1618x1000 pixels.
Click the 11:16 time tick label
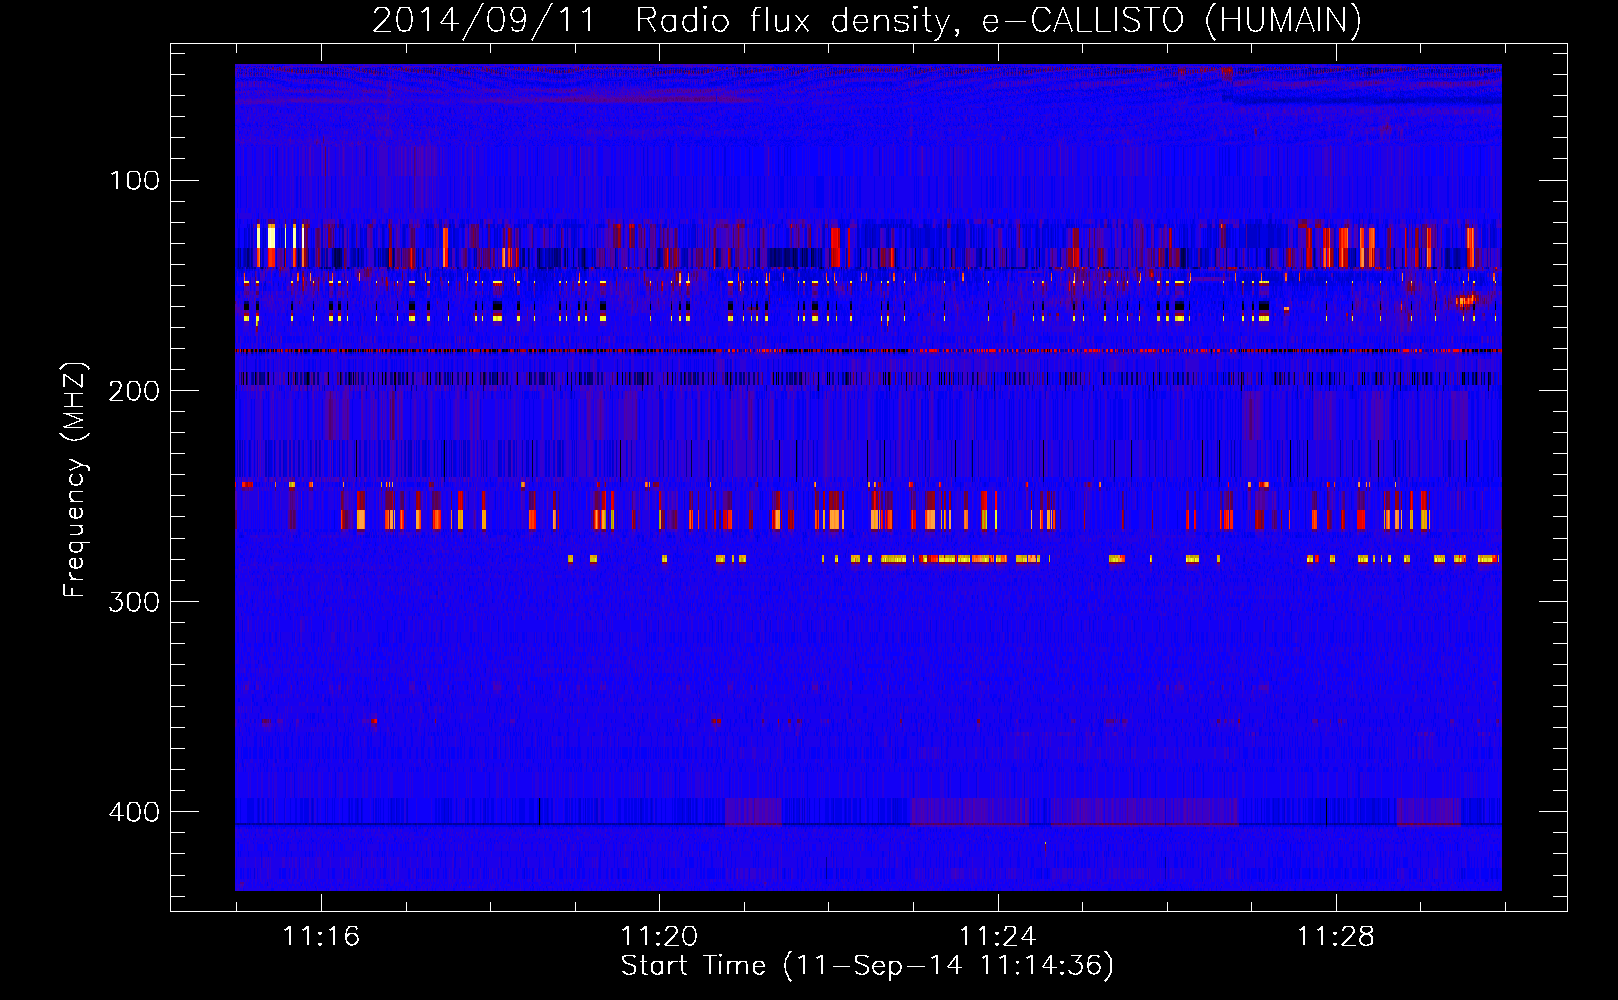(x=321, y=937)
